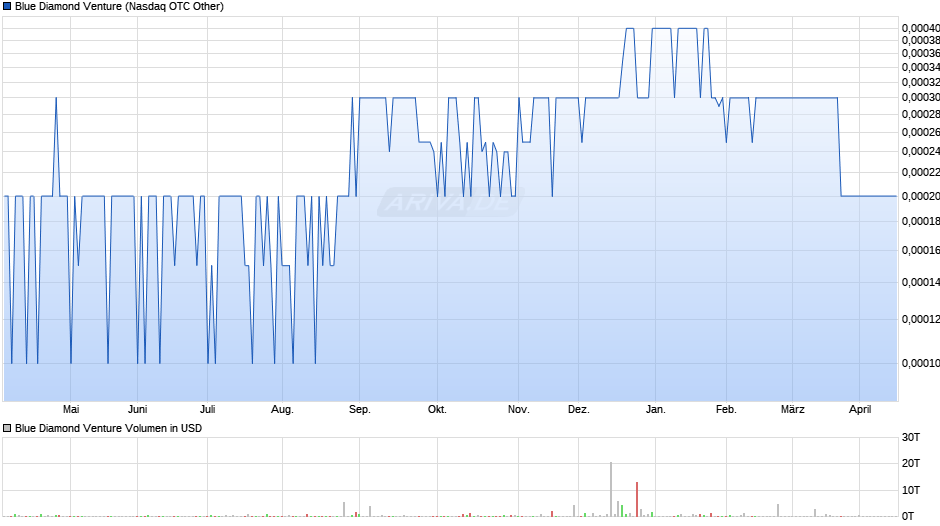
Task: Click the 0,00030 price axis value
Action: tap(920, 97)
